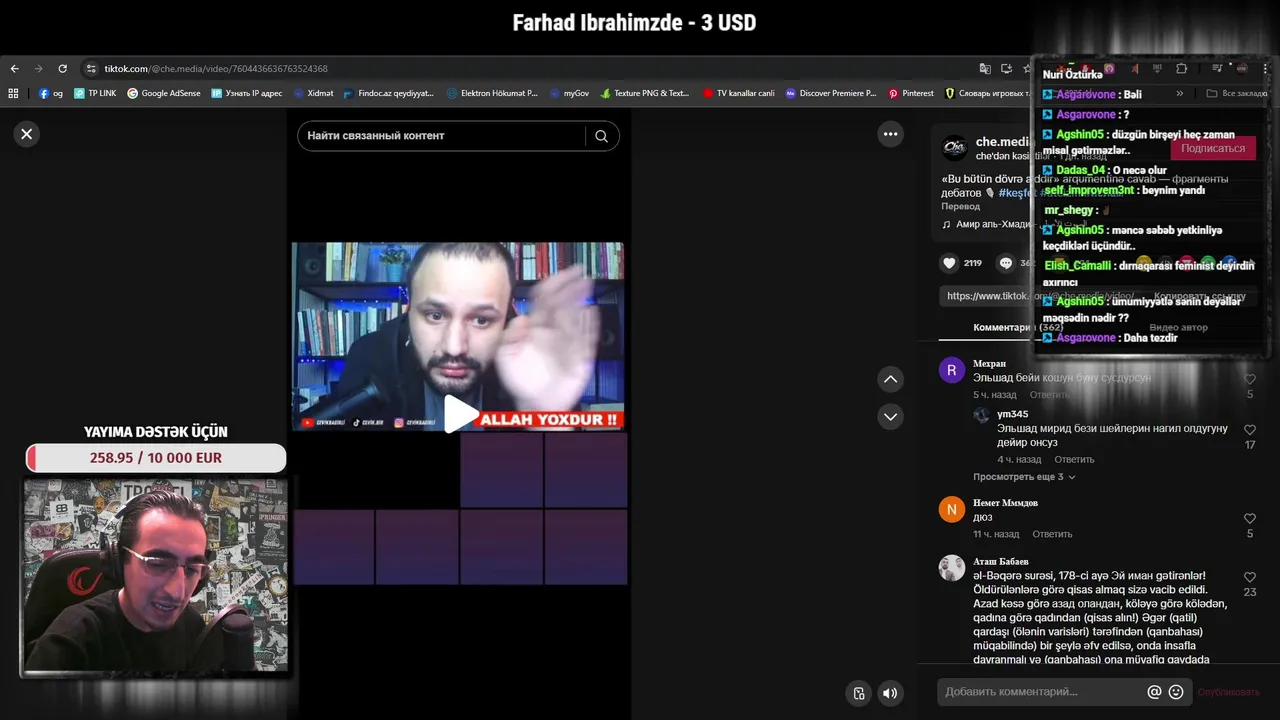This screenshot has width=1280, height=720.
Task: Click the Google Translate icon in address bar
Action: pyautogui.click(x=985, y=69)
